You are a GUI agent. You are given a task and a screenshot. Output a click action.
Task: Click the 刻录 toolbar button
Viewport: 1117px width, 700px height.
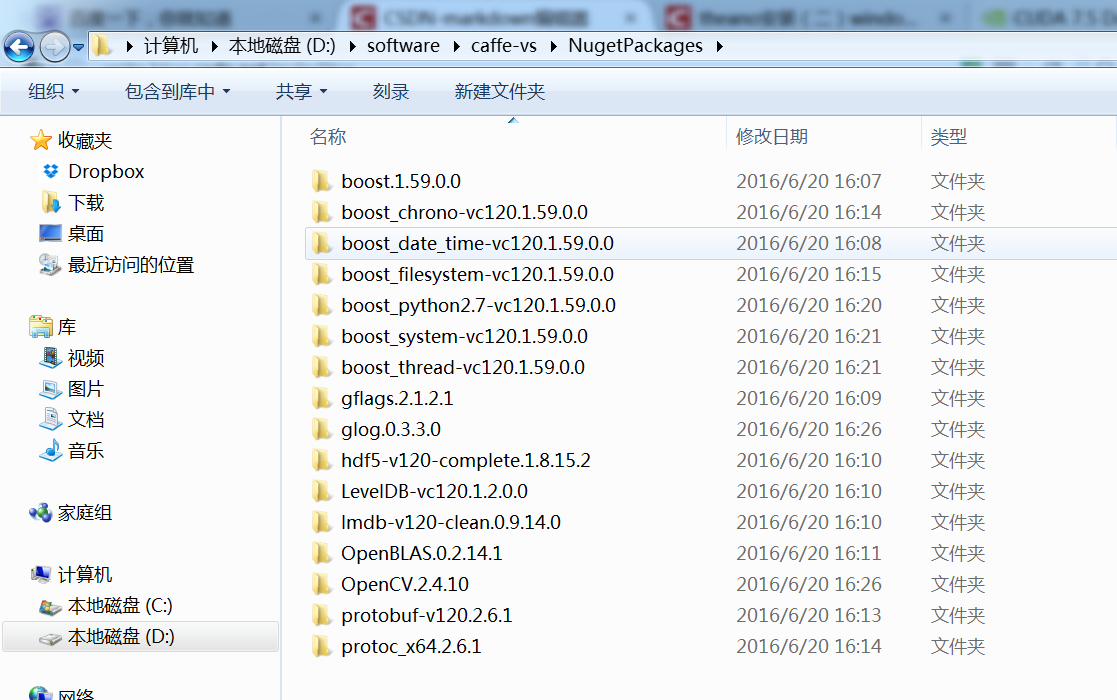pos(391,92)
